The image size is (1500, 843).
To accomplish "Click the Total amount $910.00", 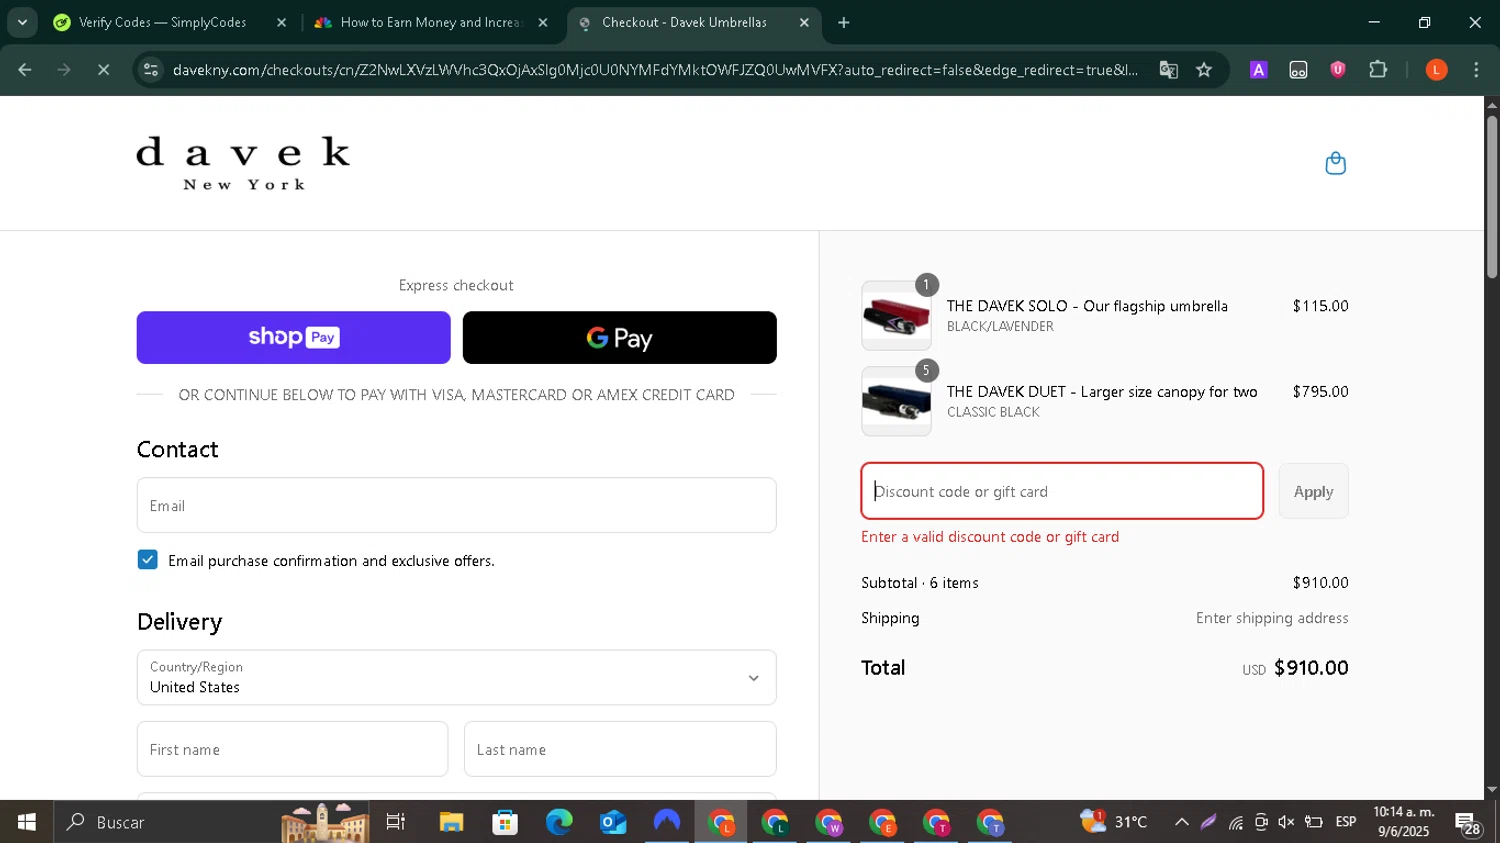I will 1311,668.
